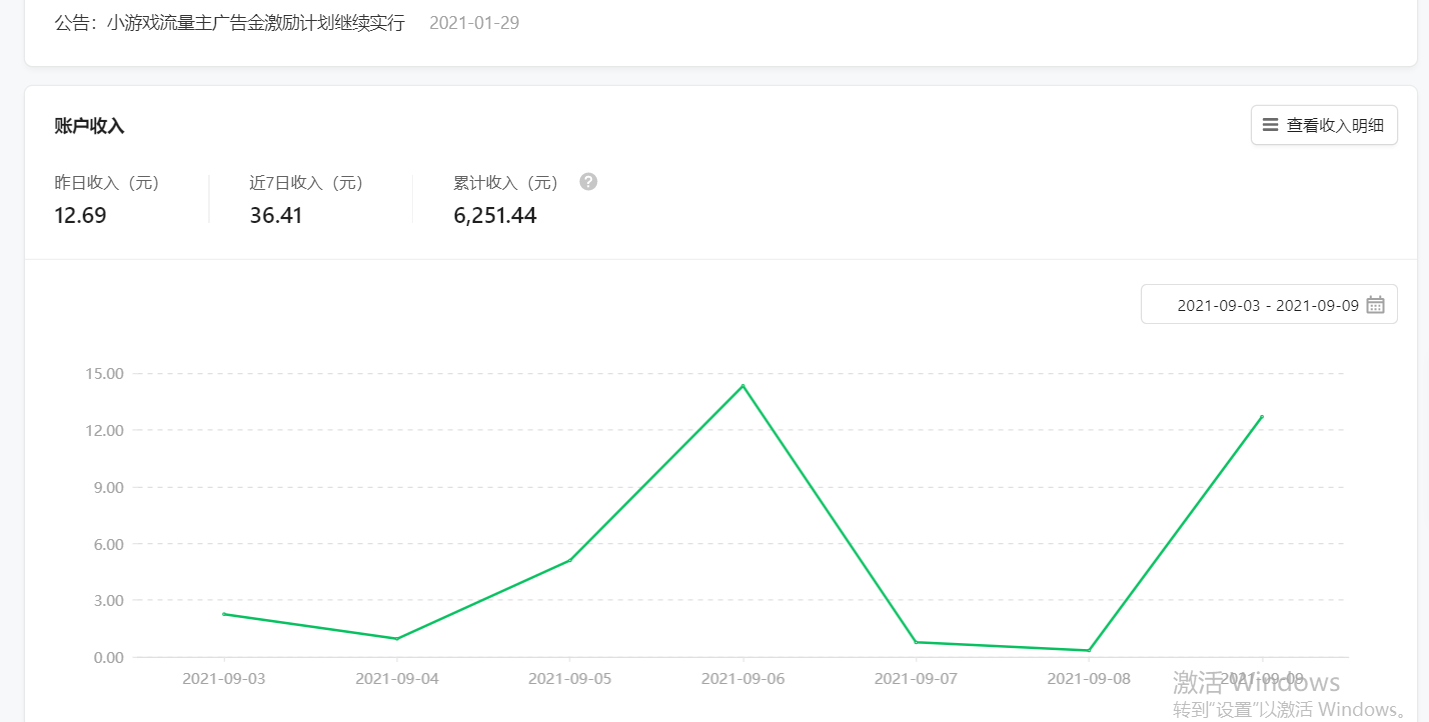Viewport: 1429px width, 722px height.
Task: Open the 小游戏流量主广告金激励计划 announcement link
Action: pos(230,23)
